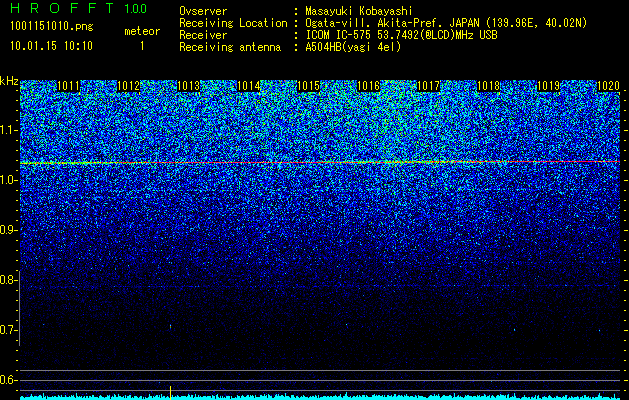Click the 1012 time marker

coord(129,86)
